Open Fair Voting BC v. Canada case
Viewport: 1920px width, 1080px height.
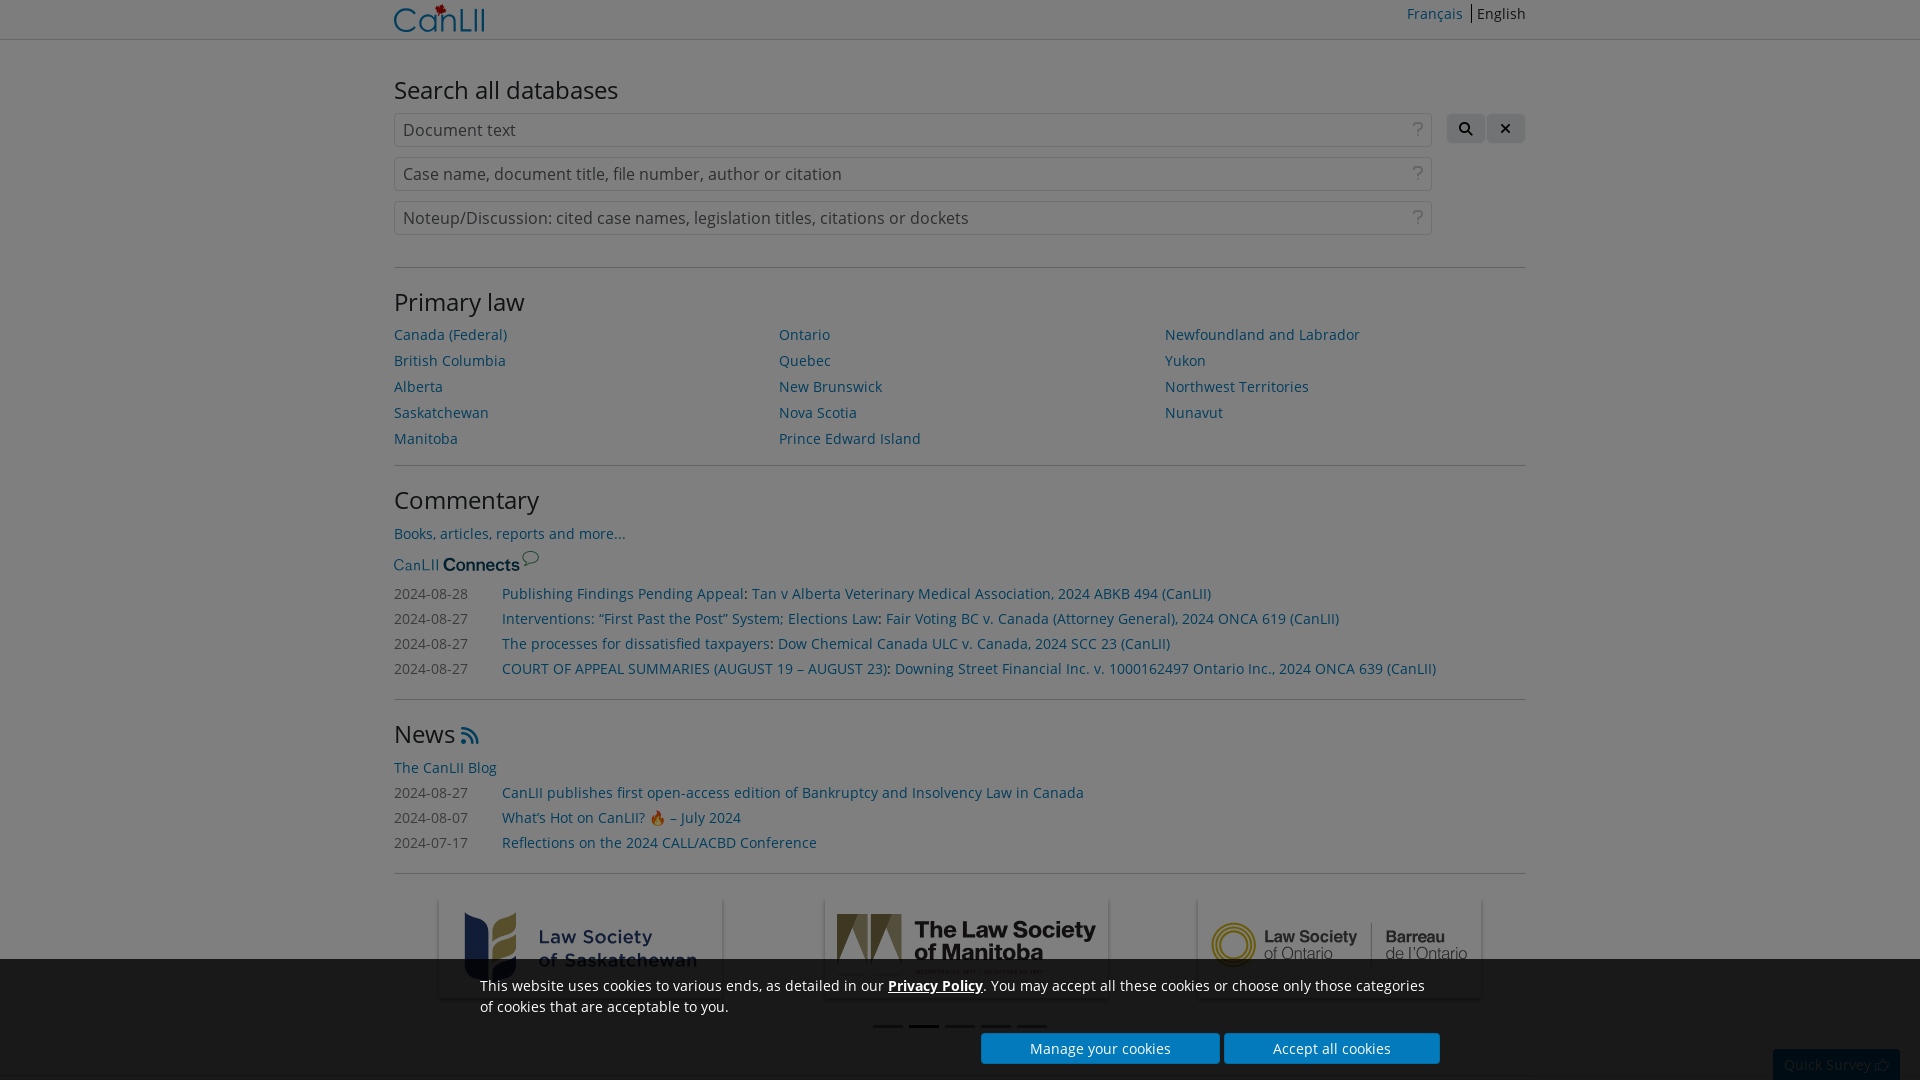[1112, 619]
